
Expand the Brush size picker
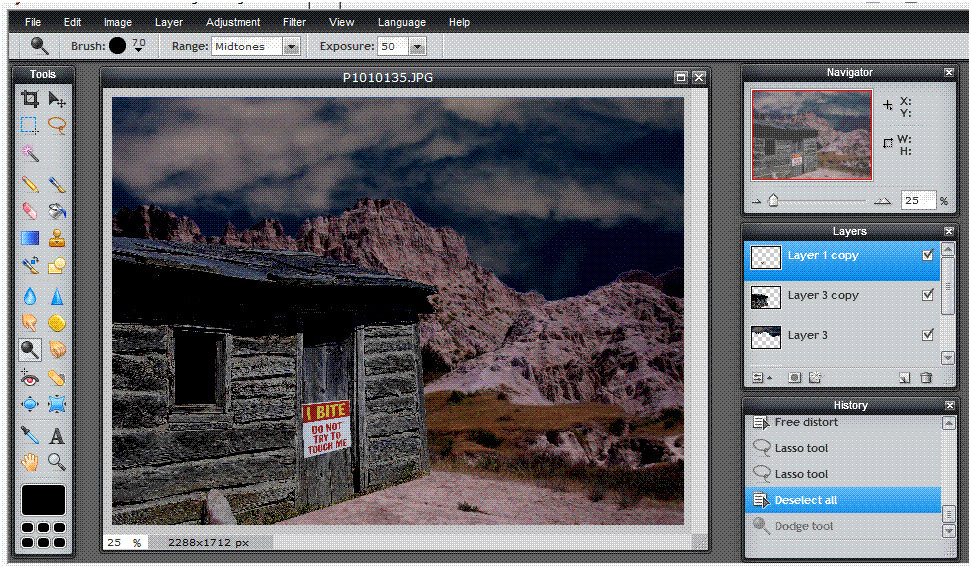click(x=138, y=46)
